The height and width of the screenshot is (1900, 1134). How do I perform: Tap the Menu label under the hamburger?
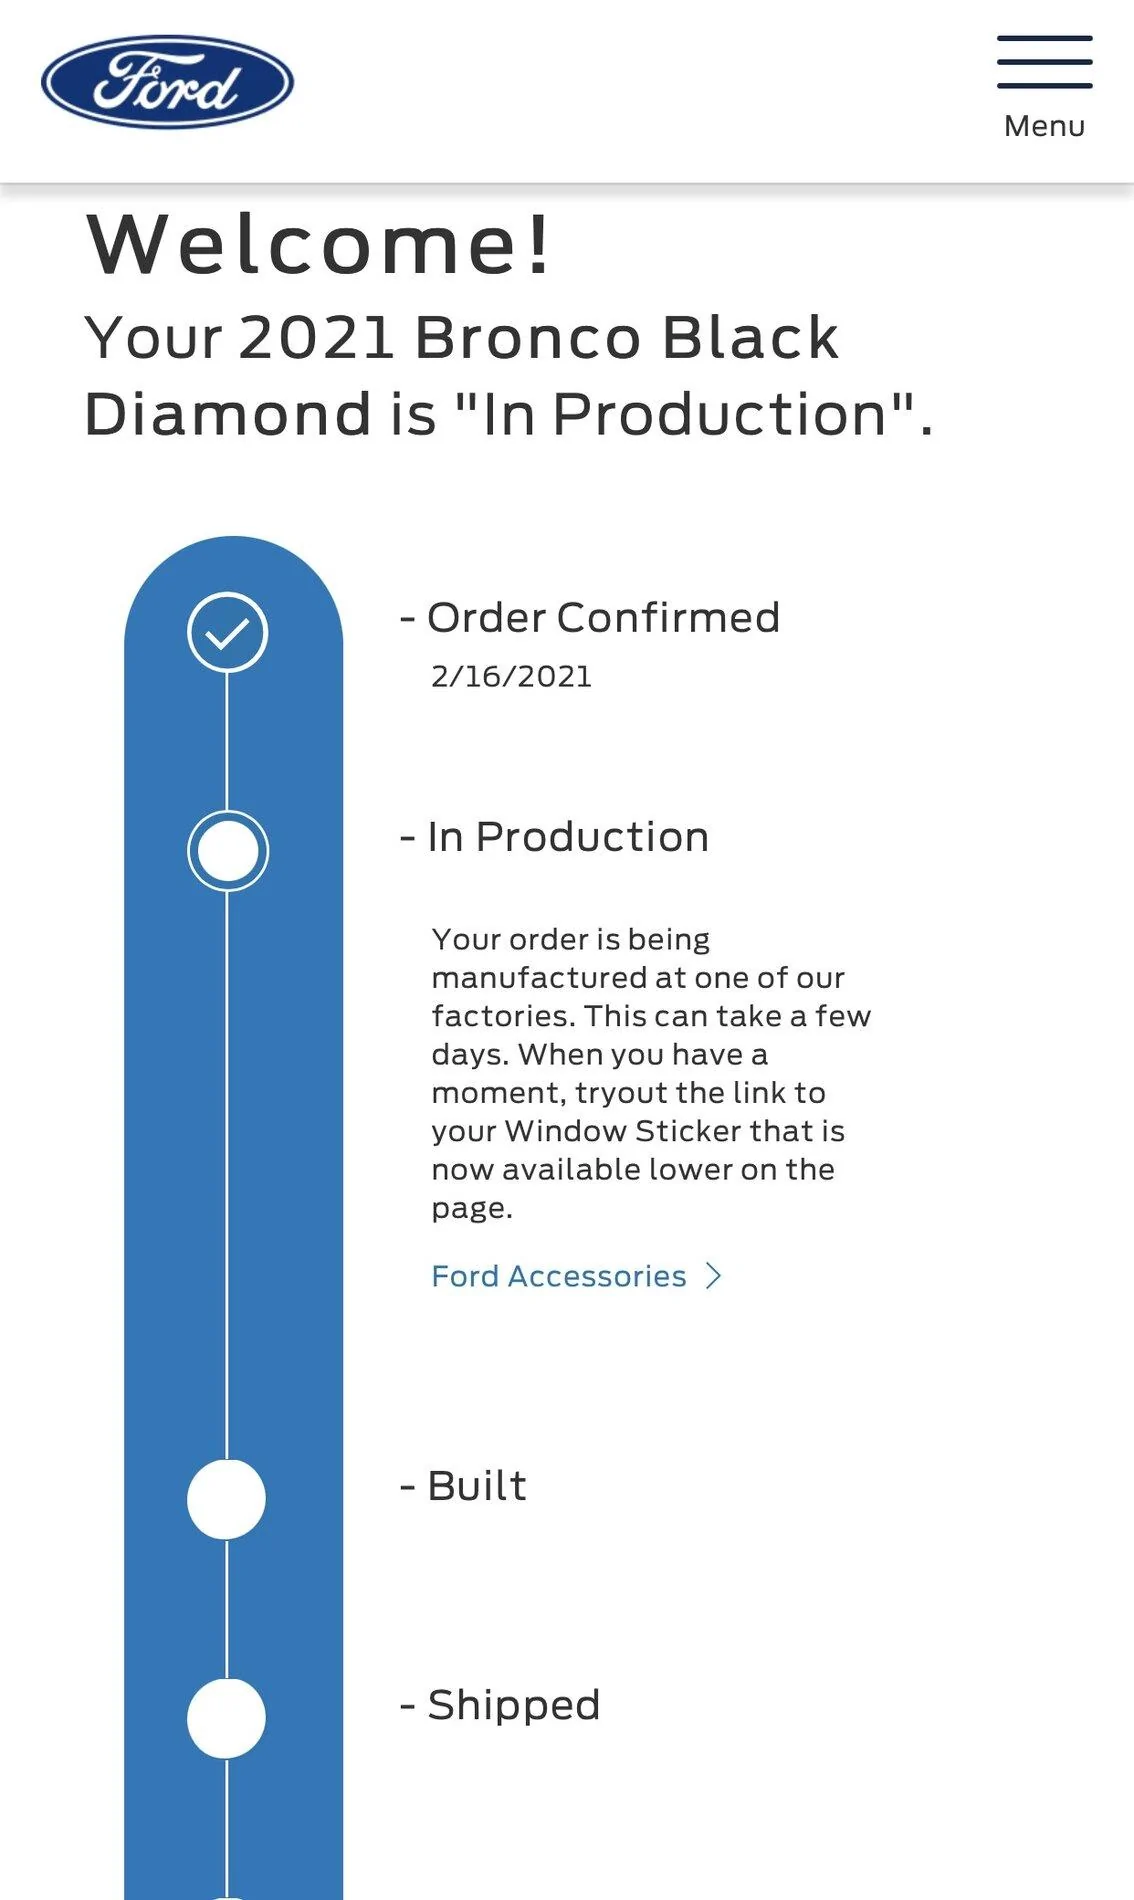(1044, 126)
